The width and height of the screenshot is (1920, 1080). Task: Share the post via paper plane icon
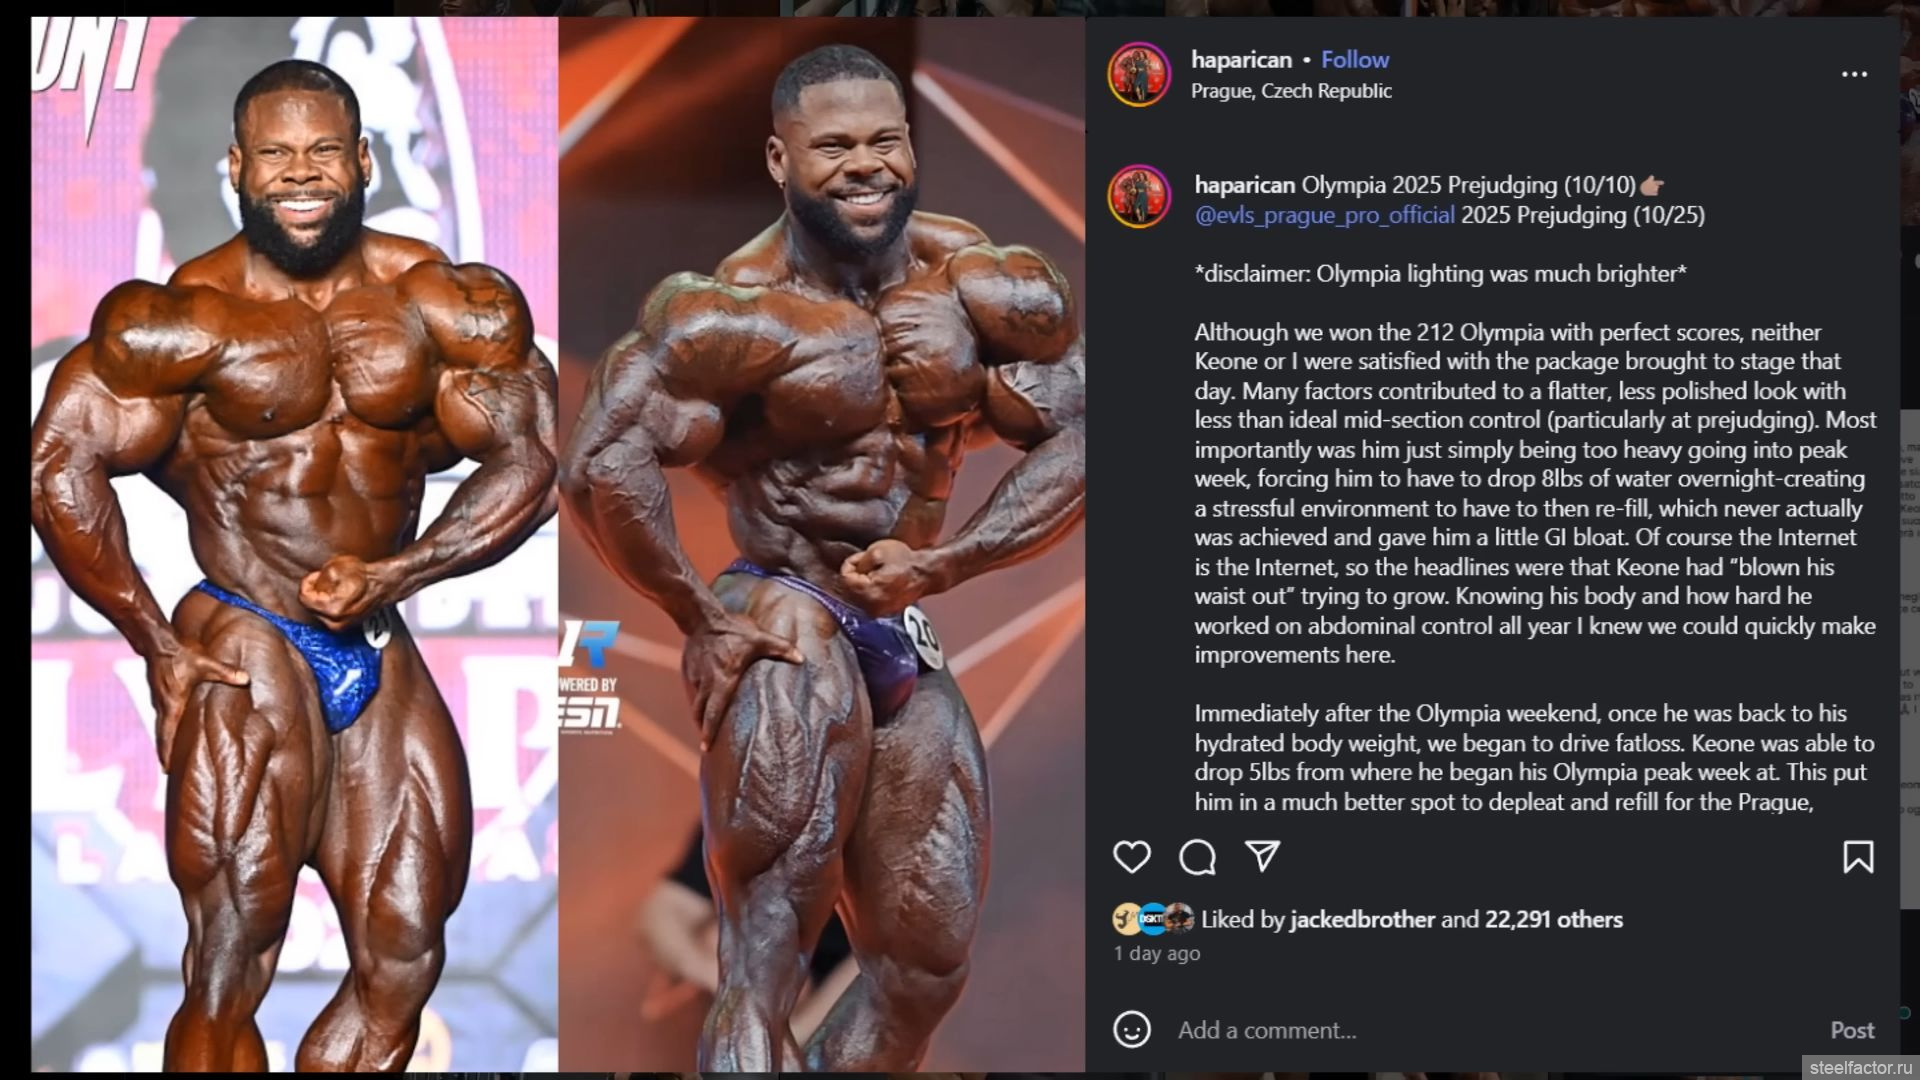click(x=1262, y=856)
